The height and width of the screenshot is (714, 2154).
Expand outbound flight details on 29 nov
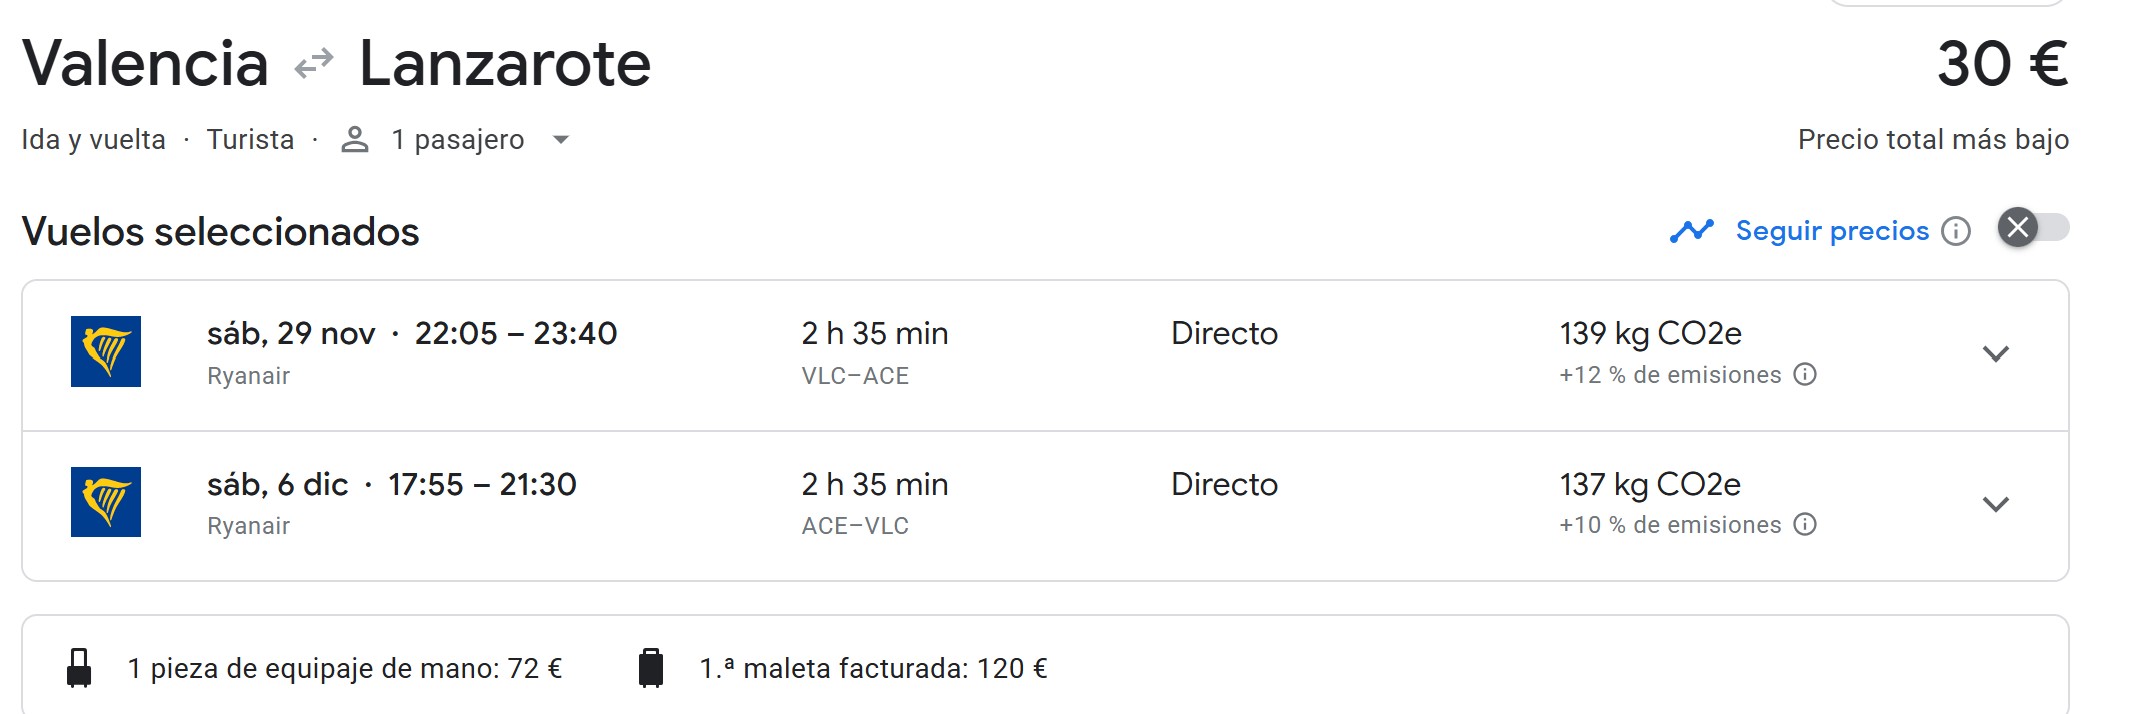[x=1995, y=354]
